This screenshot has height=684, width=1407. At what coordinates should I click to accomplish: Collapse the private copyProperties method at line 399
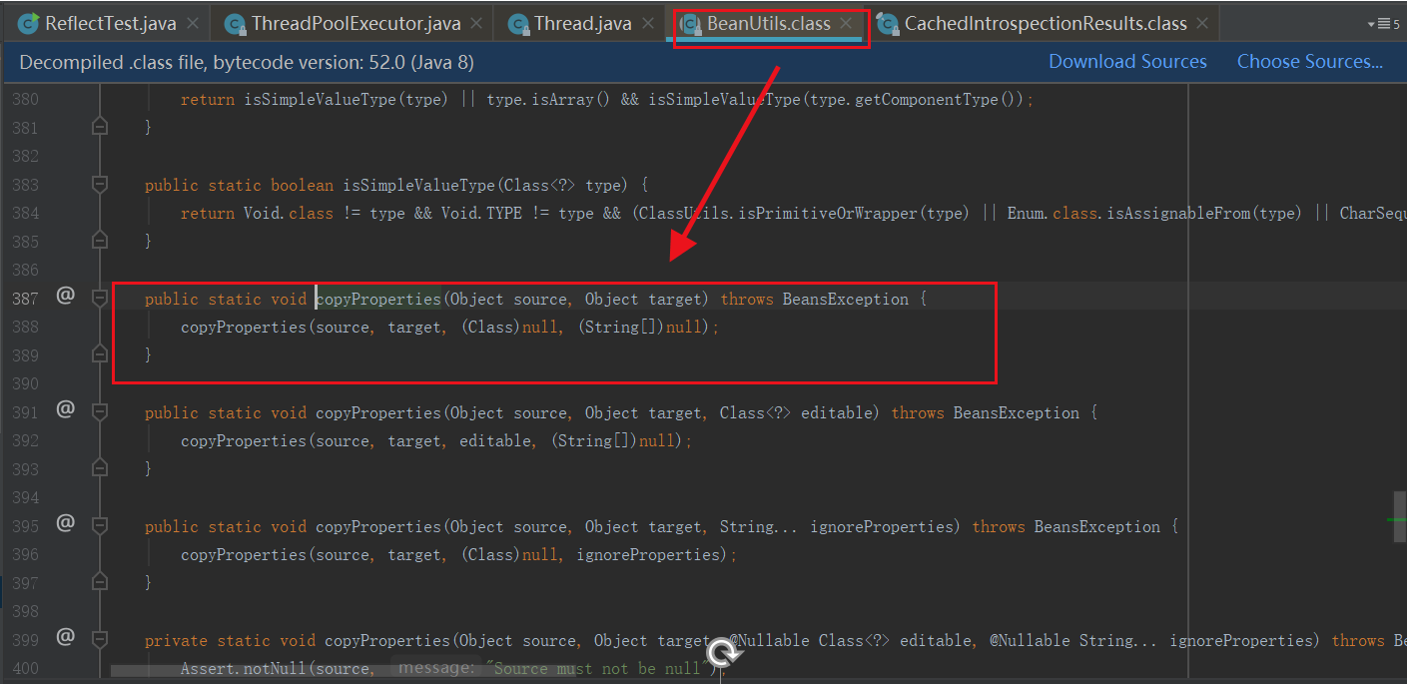99,640
